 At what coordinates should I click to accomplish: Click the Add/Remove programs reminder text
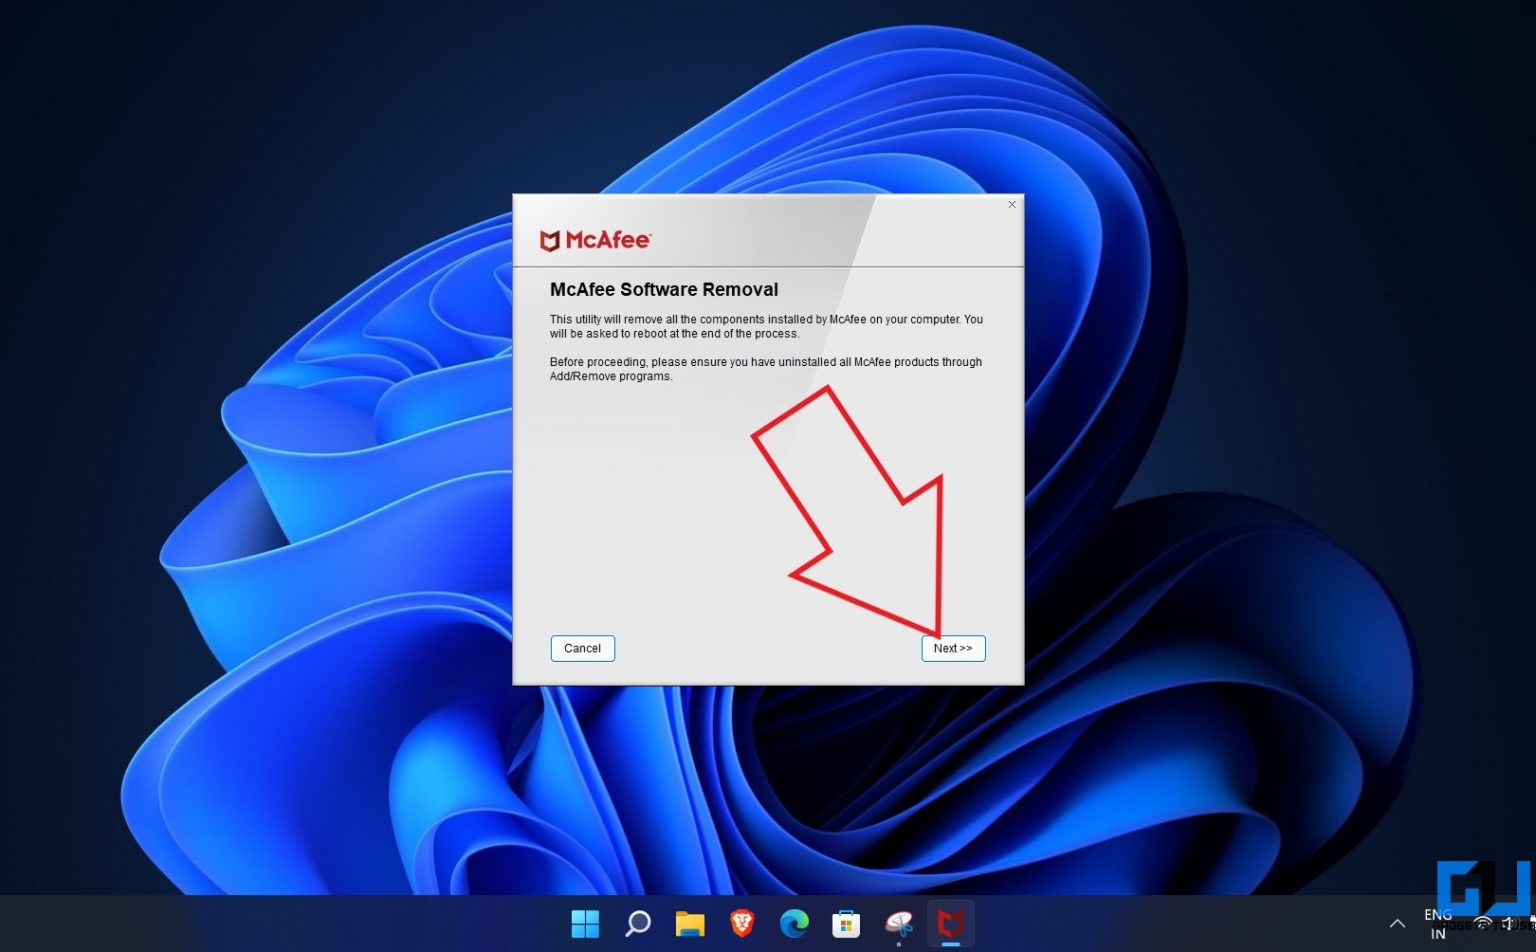(x=766, y=369)
